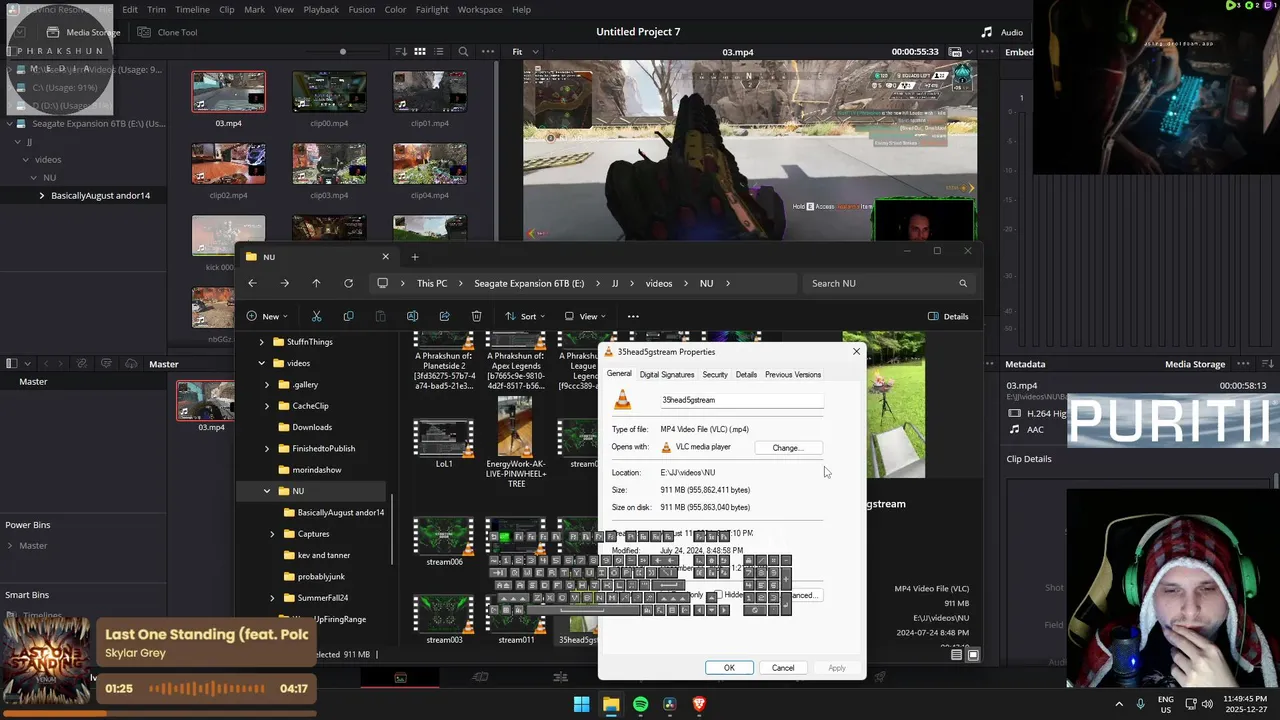Collapse the videos folder in Explorer tree
Screen dimensions: 1280x720
262,363
